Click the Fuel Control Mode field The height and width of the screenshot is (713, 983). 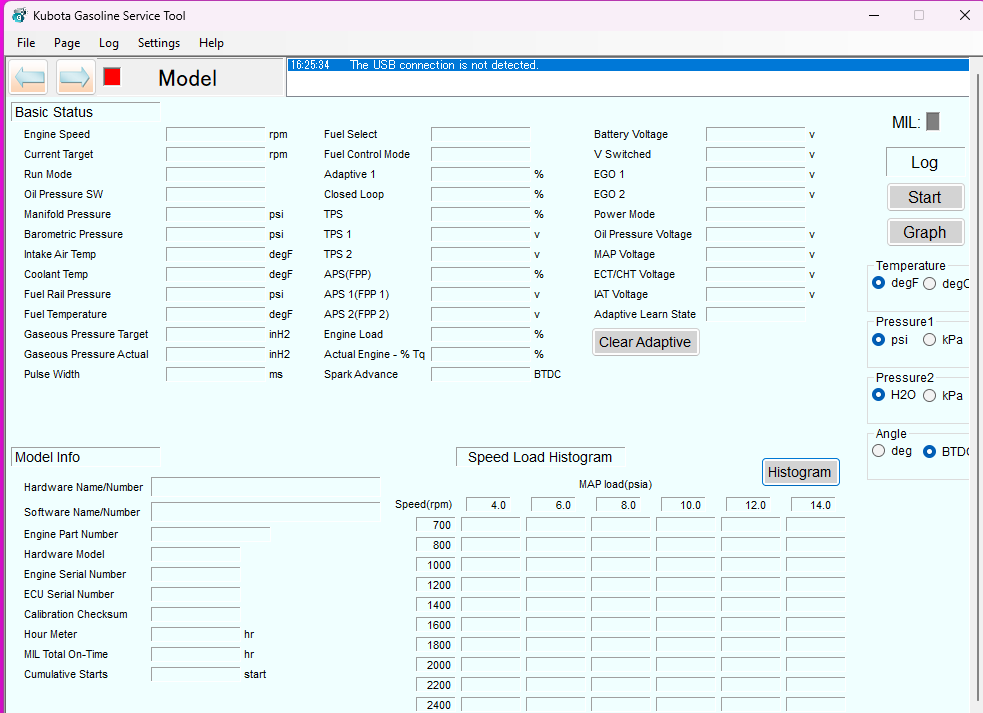(x=480, y=154)
